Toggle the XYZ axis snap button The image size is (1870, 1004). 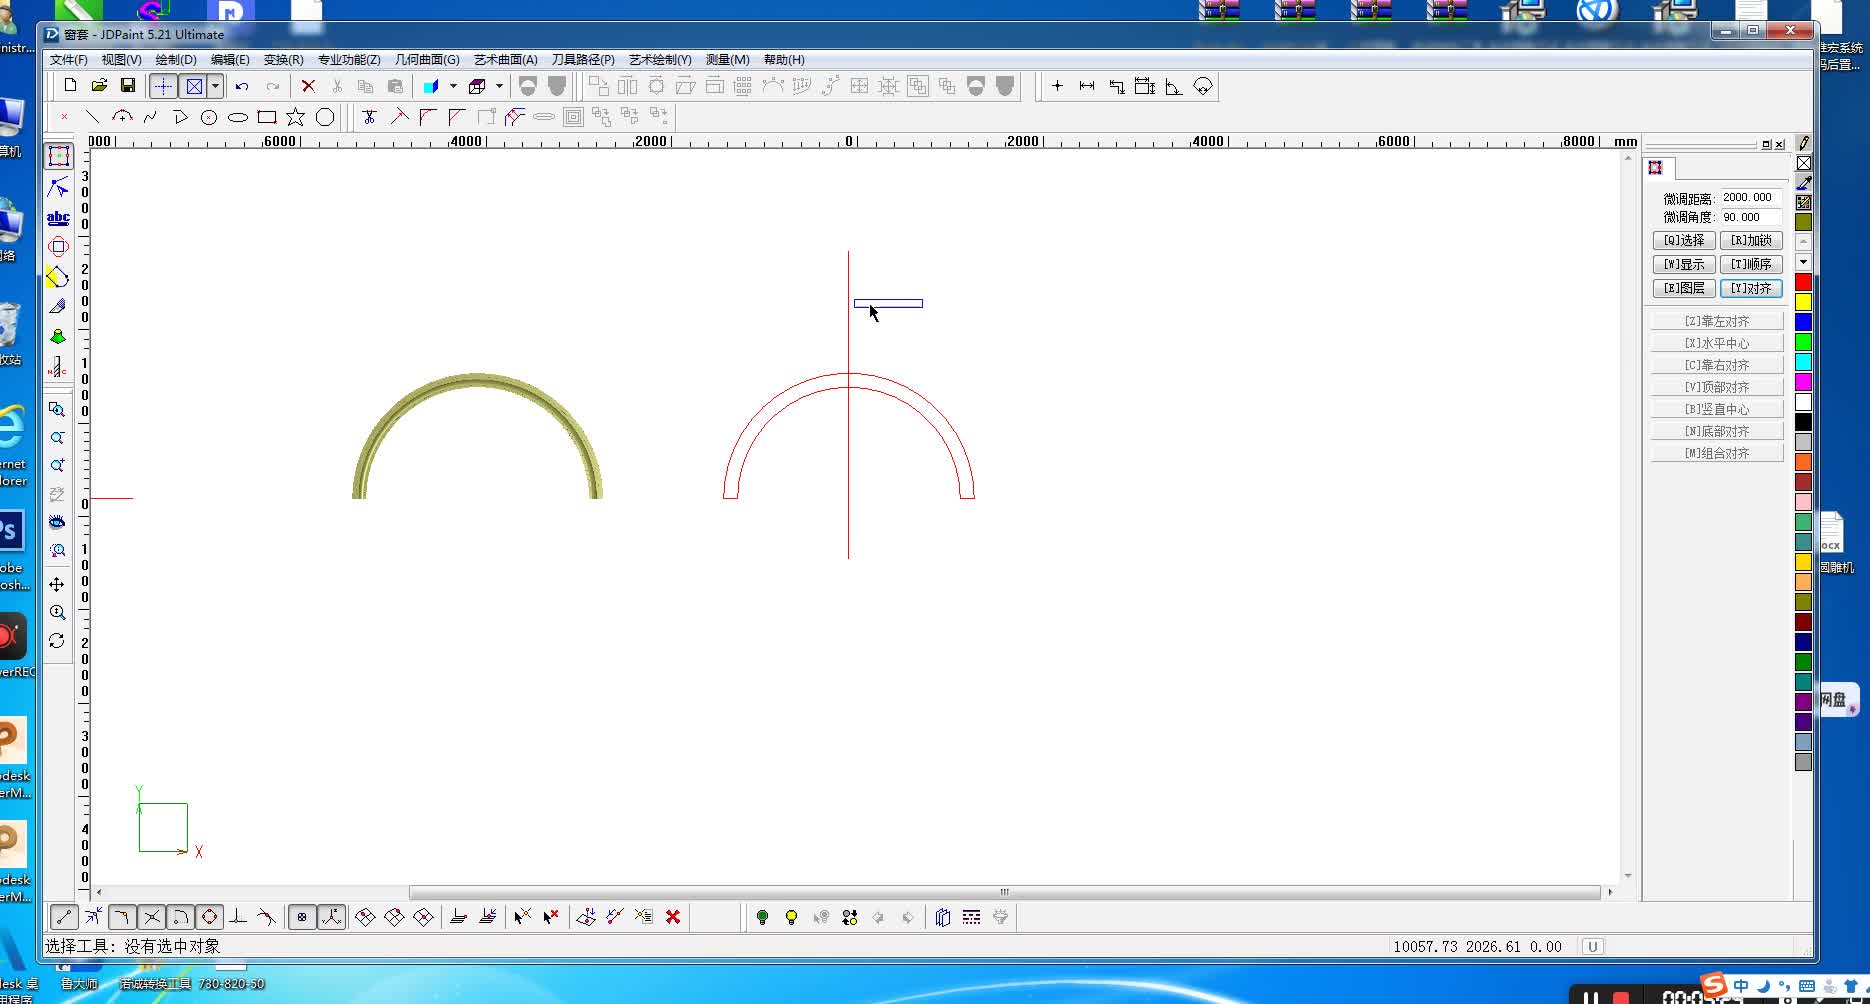[331, 917]
